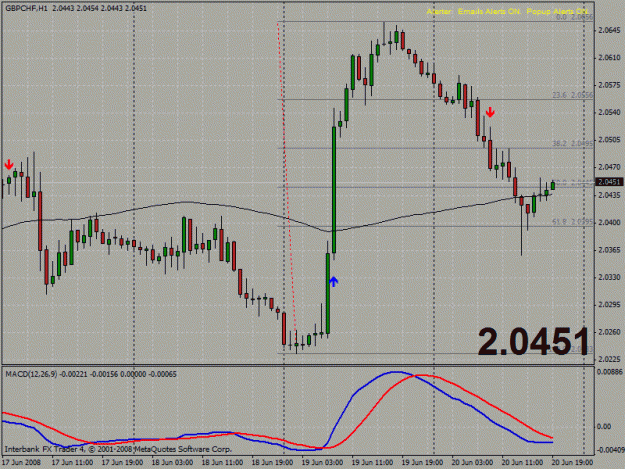Click the 2.0295 price axis label
625x469 pixels.
coord(609,304)
